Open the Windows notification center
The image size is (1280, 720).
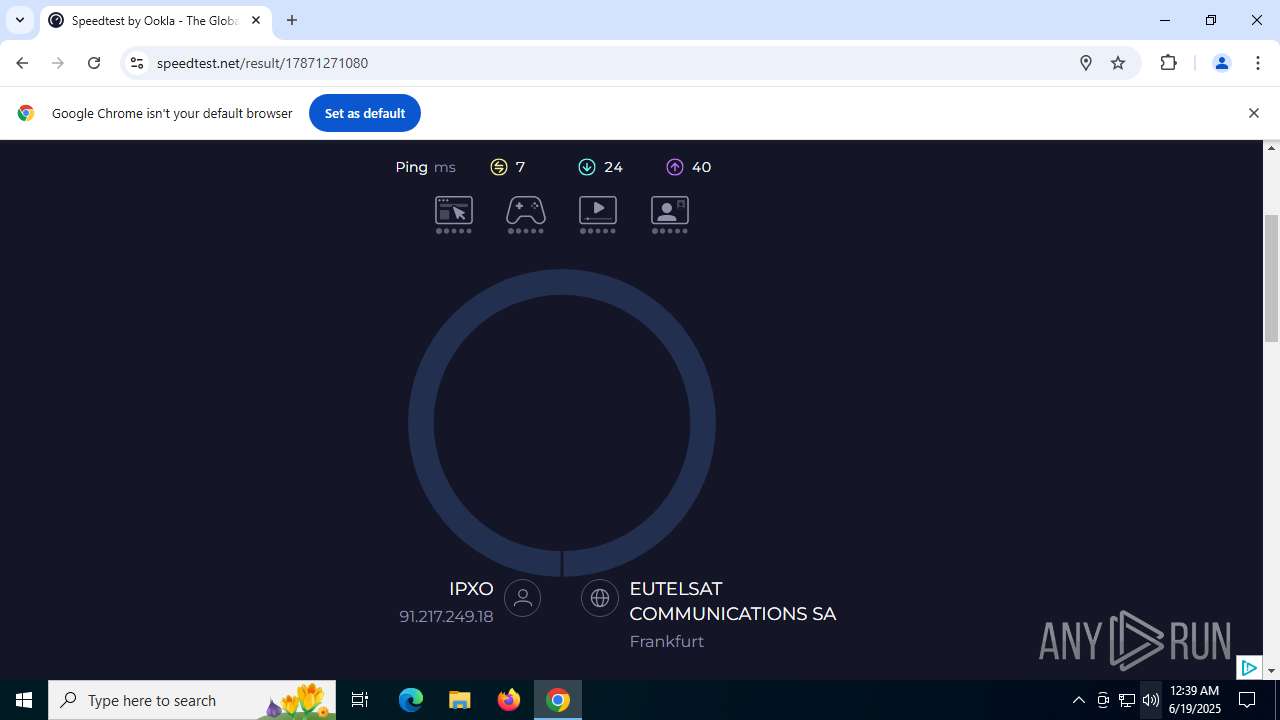[x=1248, y=700]
